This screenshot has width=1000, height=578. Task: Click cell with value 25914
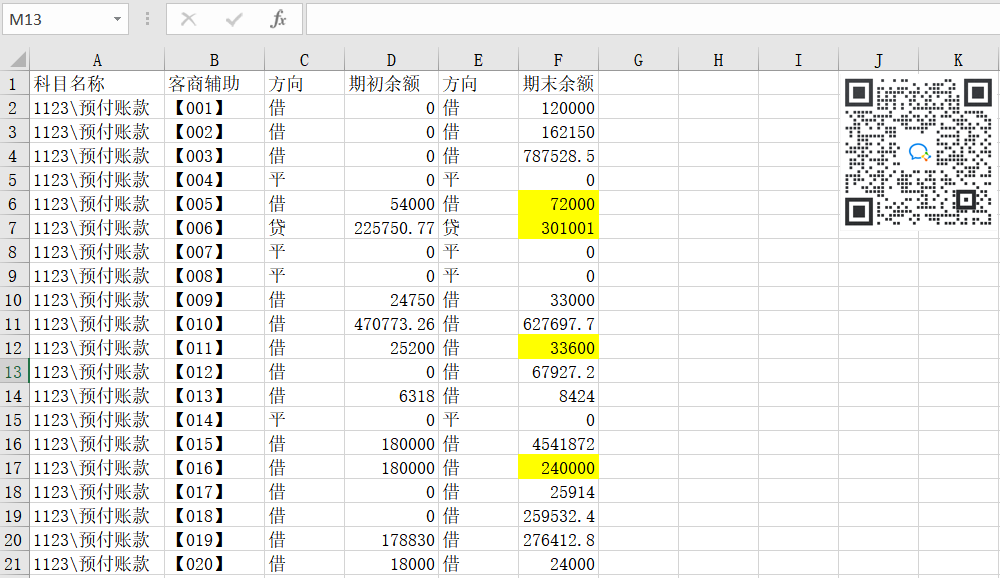(x=558, y=492)
